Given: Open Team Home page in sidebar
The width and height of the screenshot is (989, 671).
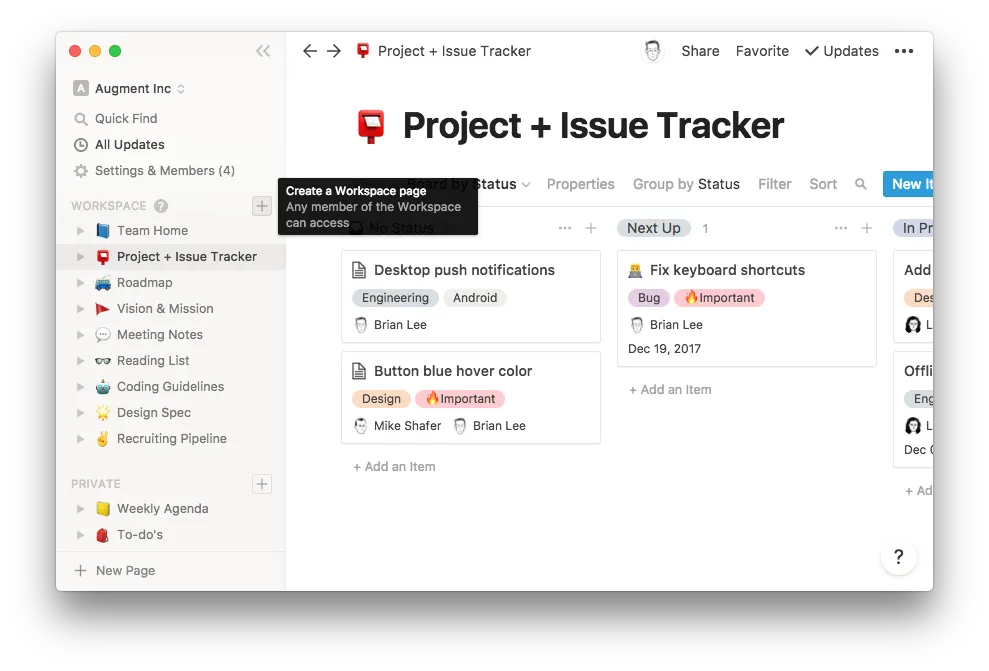Looking at the screenshot, I should pyautogui.click(x=153, y=231).
